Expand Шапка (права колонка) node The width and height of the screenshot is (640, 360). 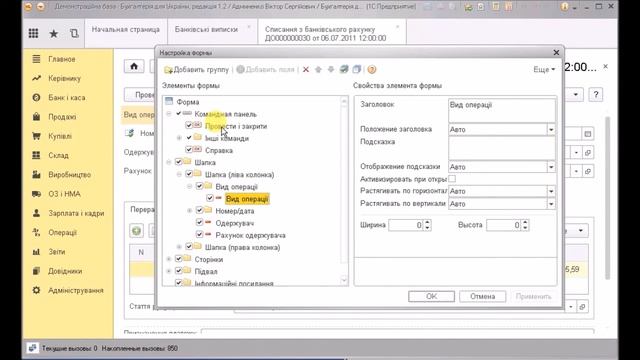(x=179, y=247)
